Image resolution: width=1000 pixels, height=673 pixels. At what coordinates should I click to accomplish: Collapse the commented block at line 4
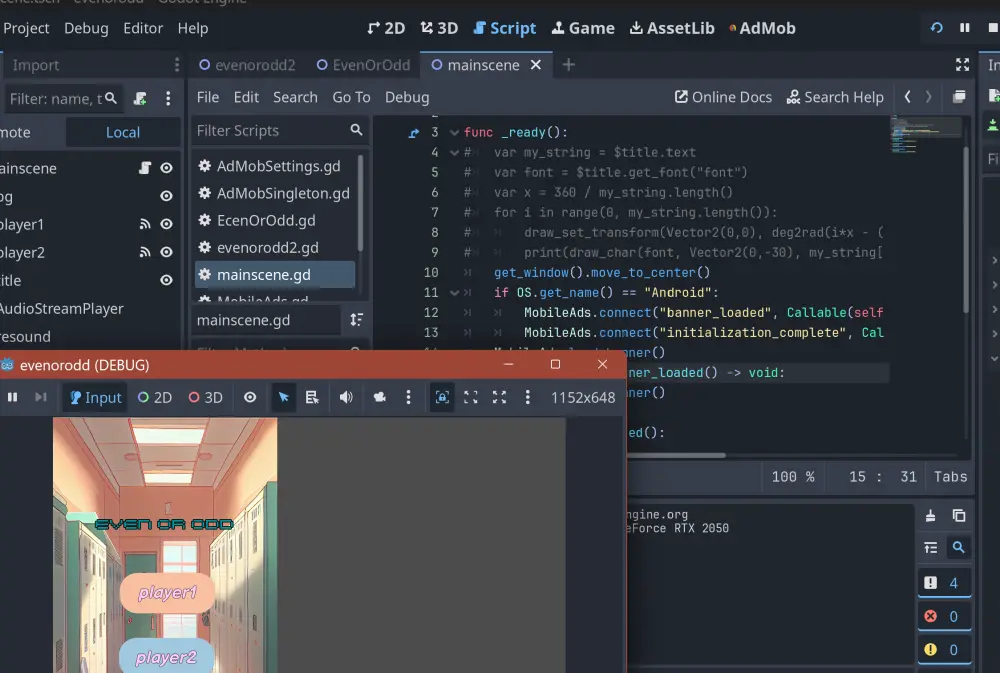click(x=454, y=152)
